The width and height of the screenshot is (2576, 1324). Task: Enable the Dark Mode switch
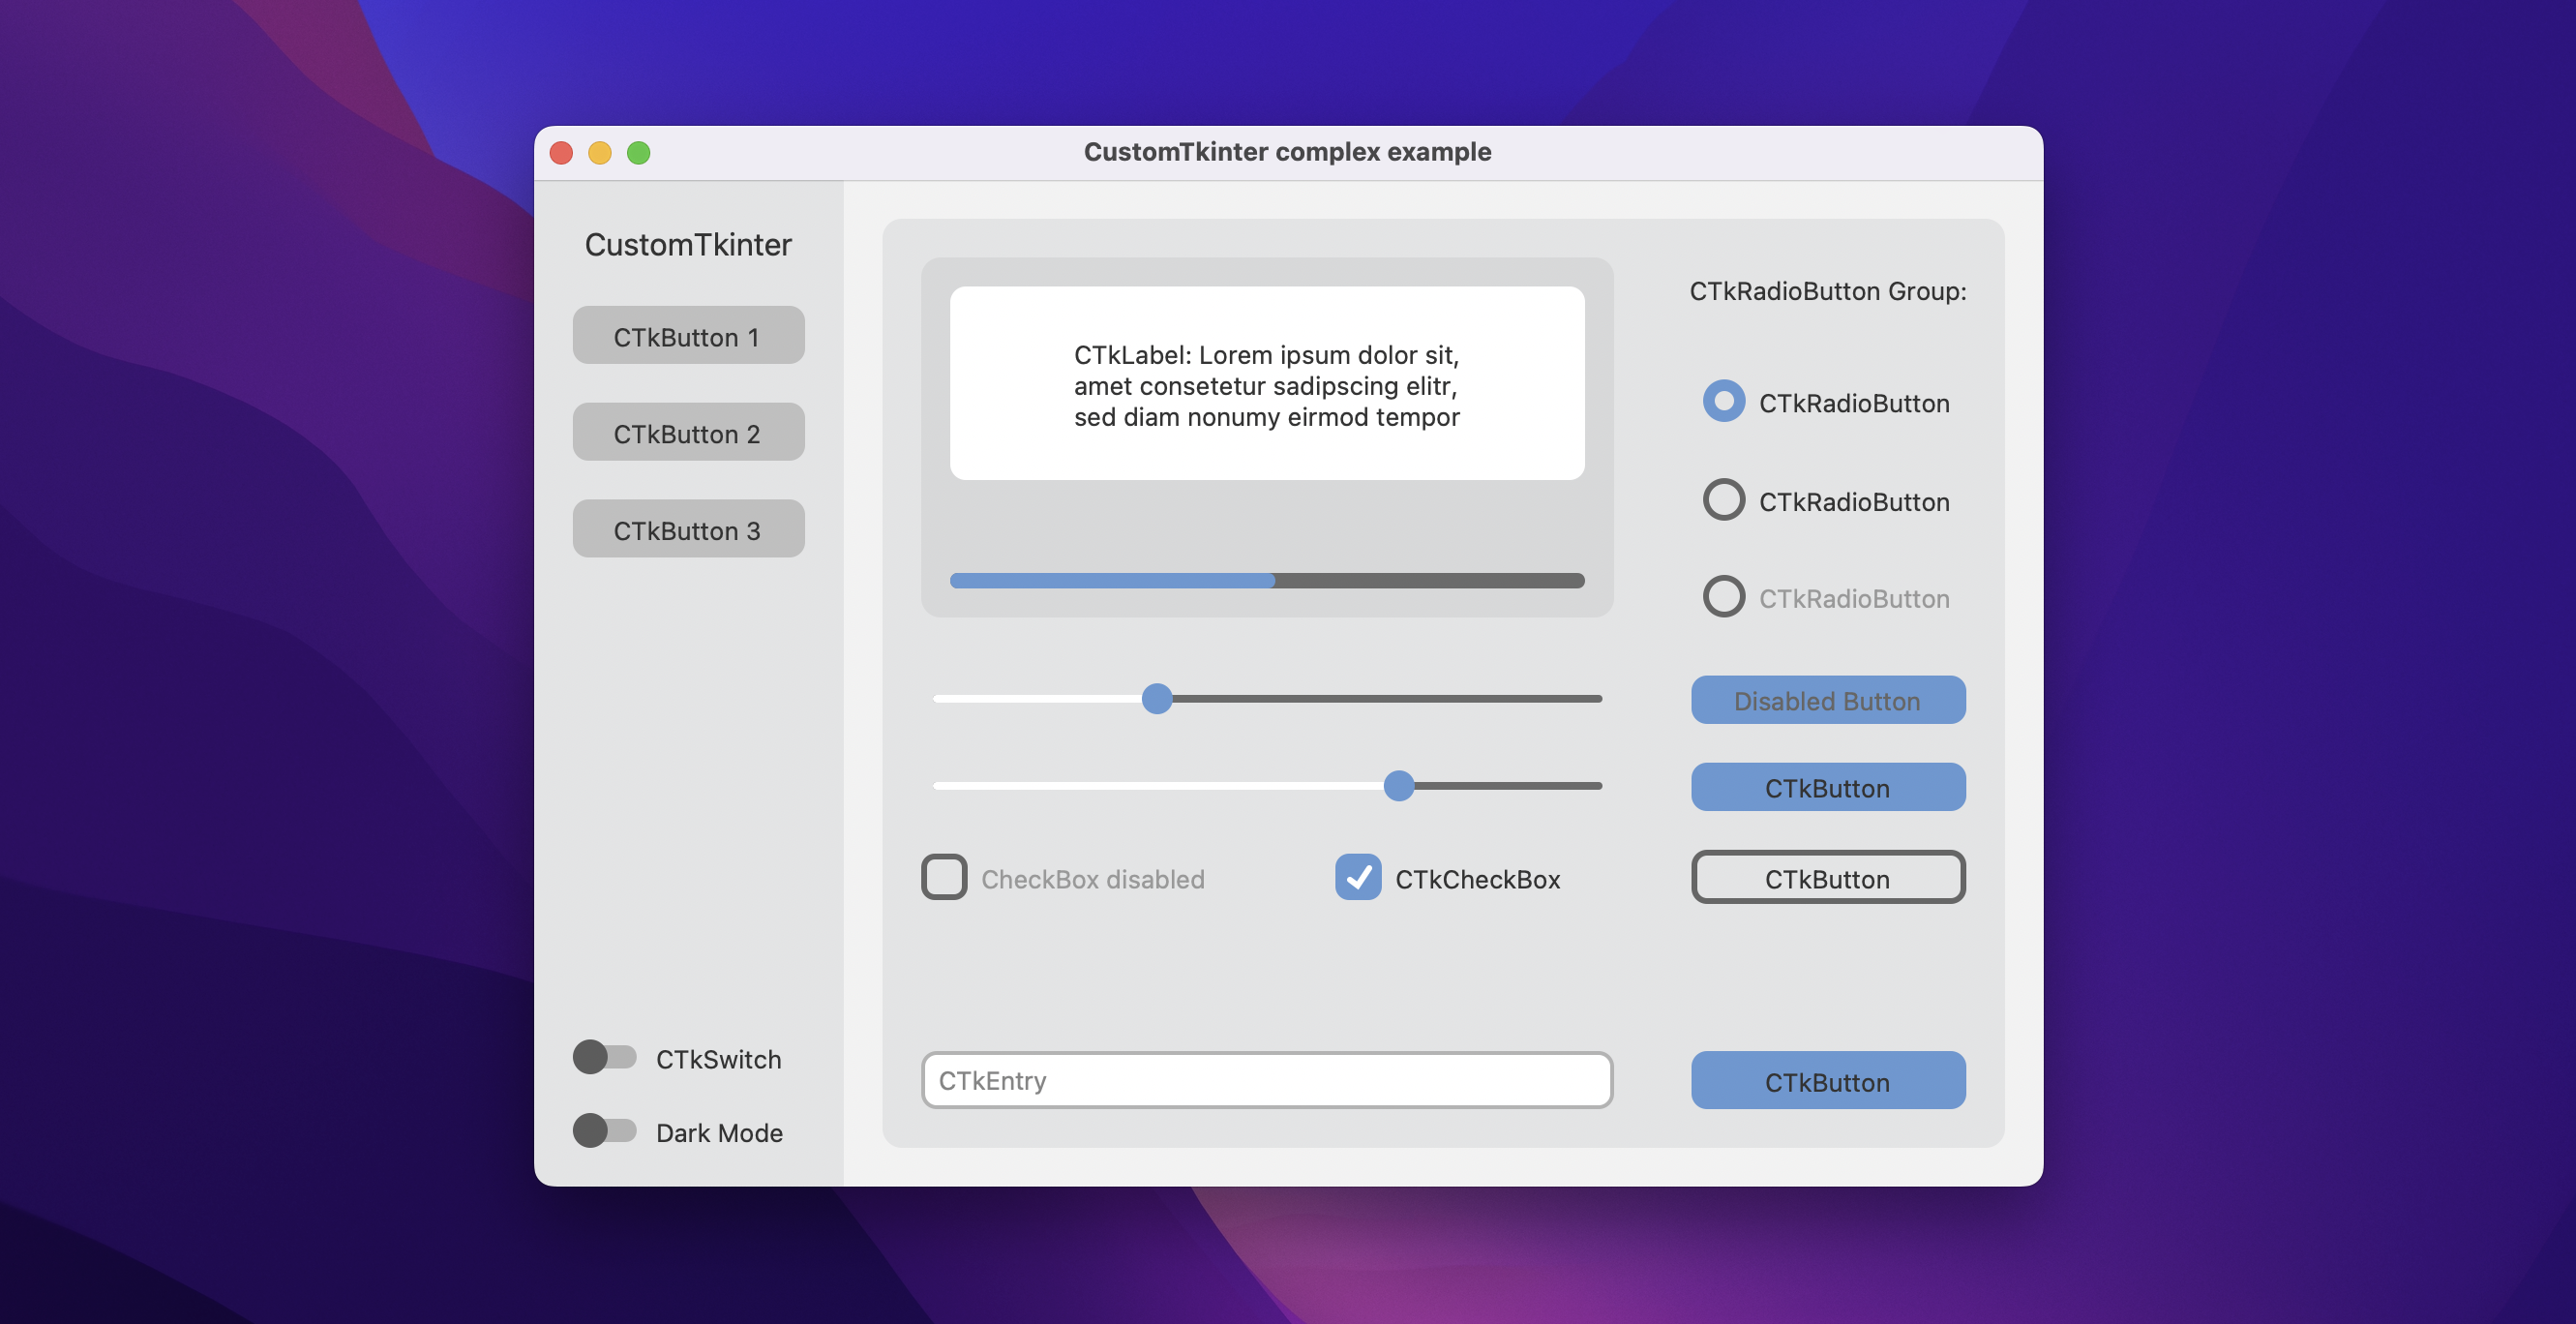[x=605, y=1131]
